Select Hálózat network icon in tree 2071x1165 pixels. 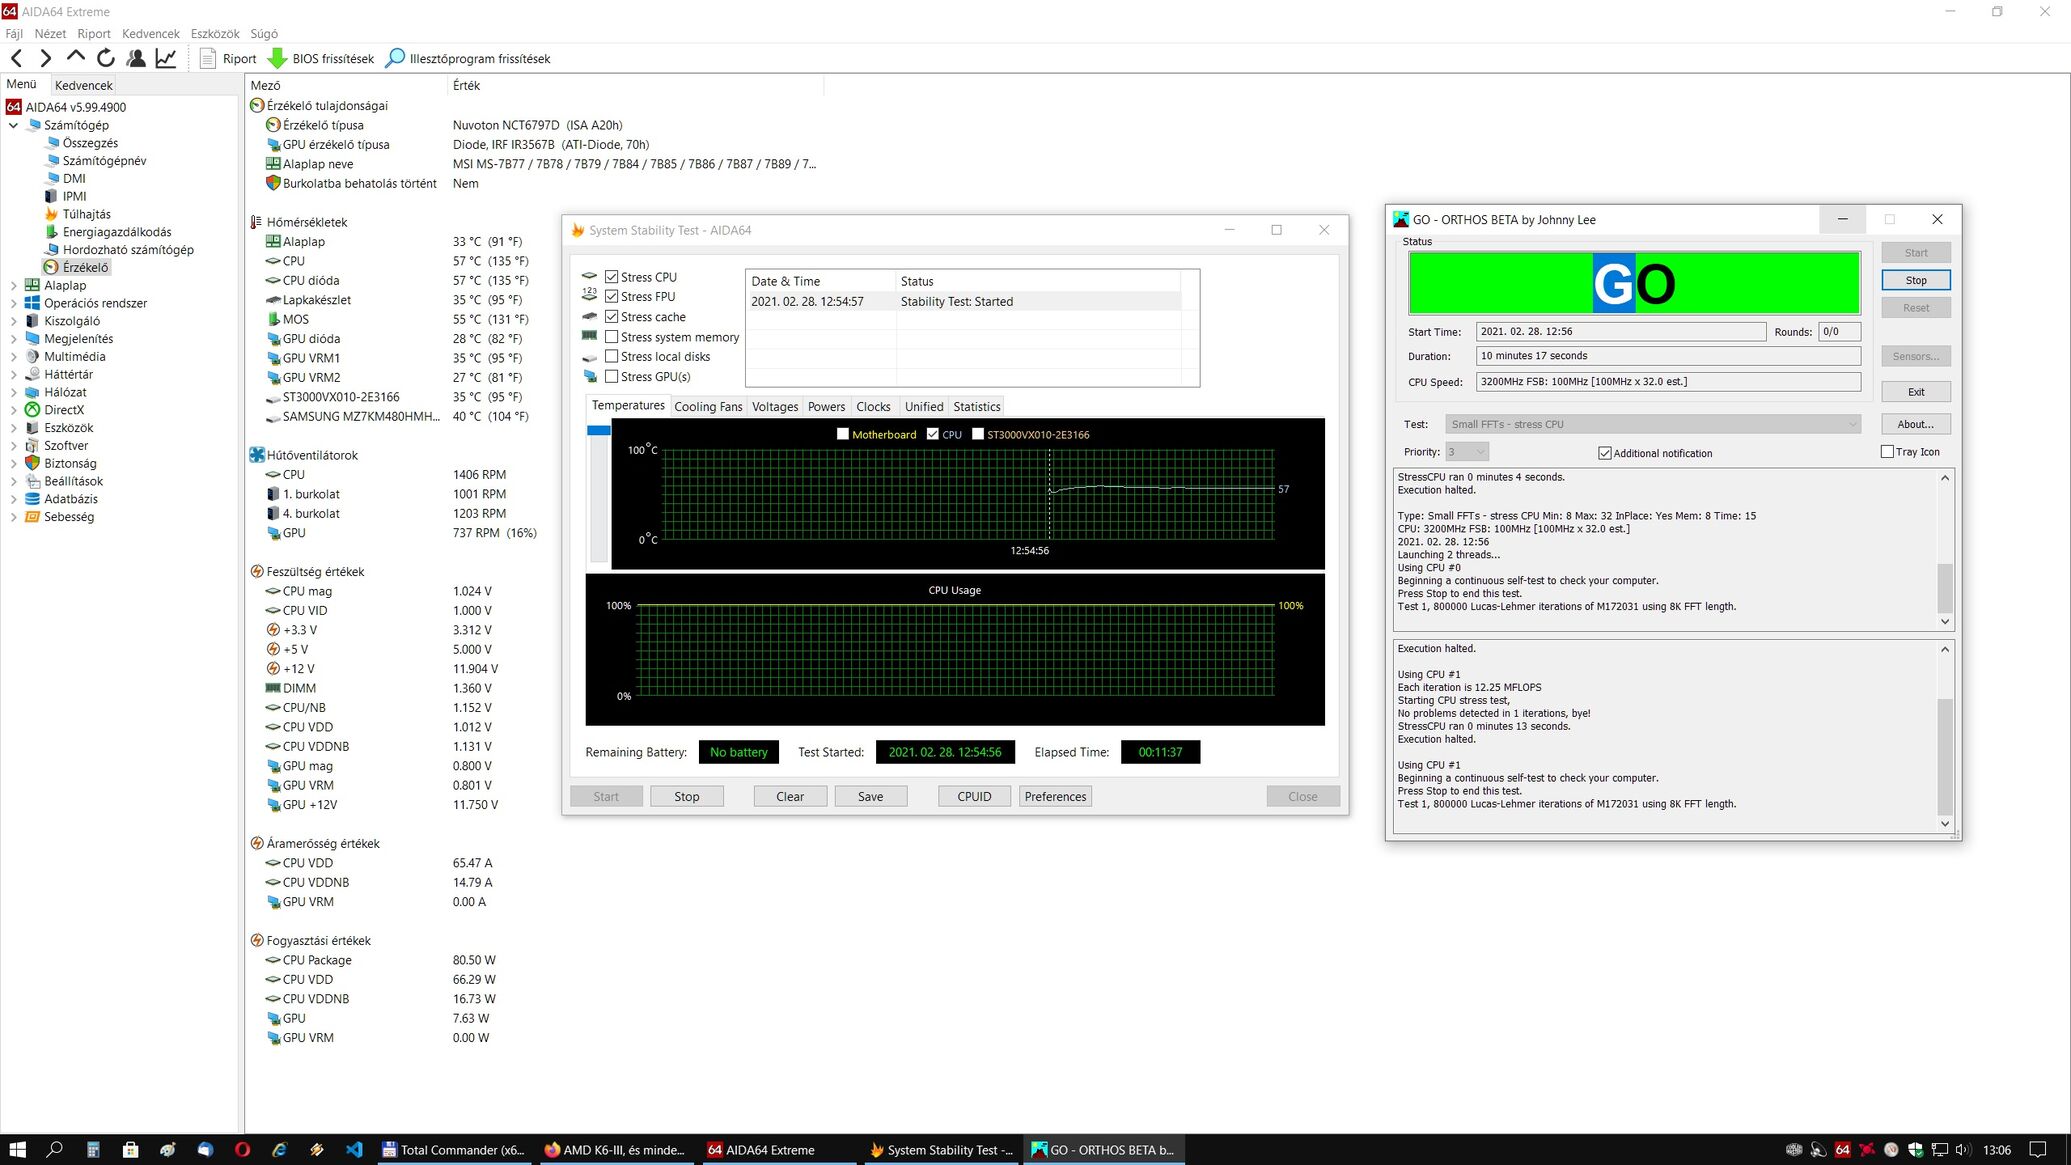(x=32, y=392)
